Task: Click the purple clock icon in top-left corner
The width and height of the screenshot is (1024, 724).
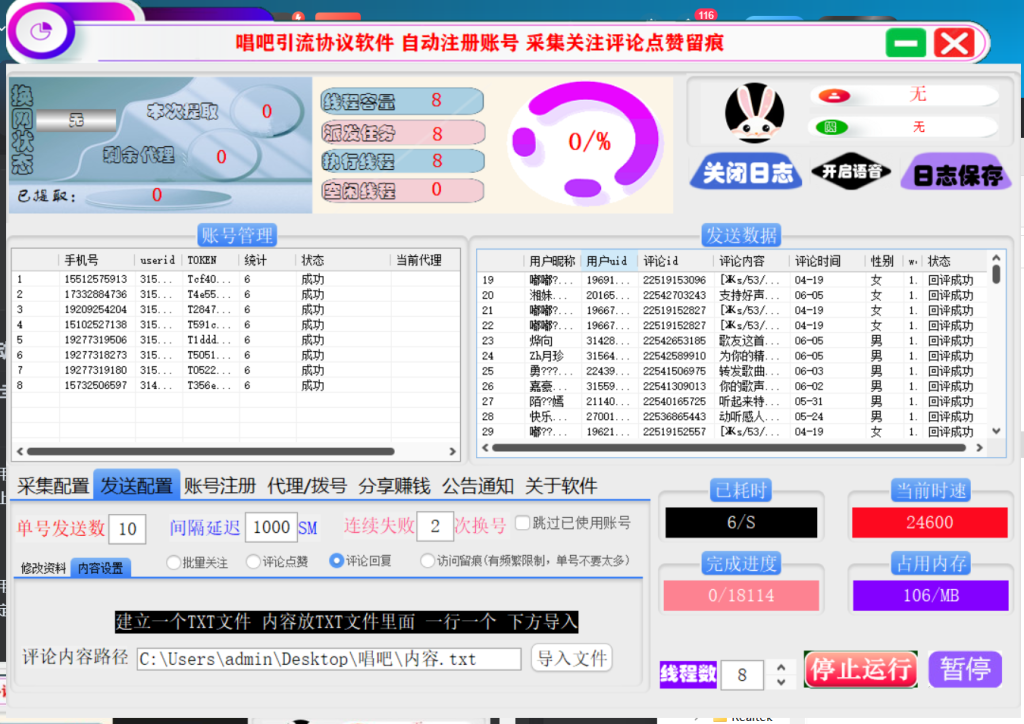Action: tap(40, 32)
